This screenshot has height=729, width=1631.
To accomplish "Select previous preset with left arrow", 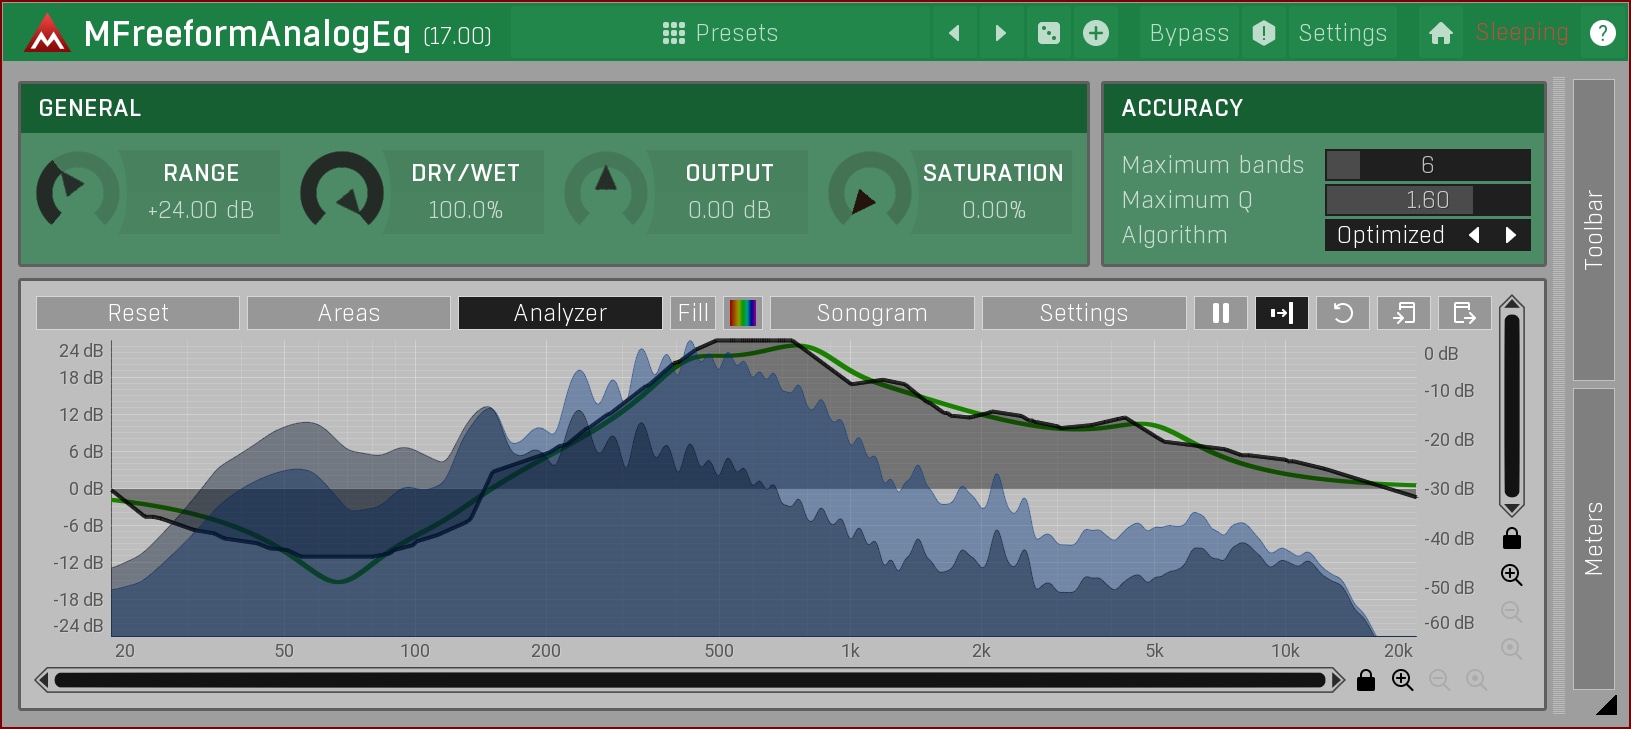I will click(x=954, y=33).
